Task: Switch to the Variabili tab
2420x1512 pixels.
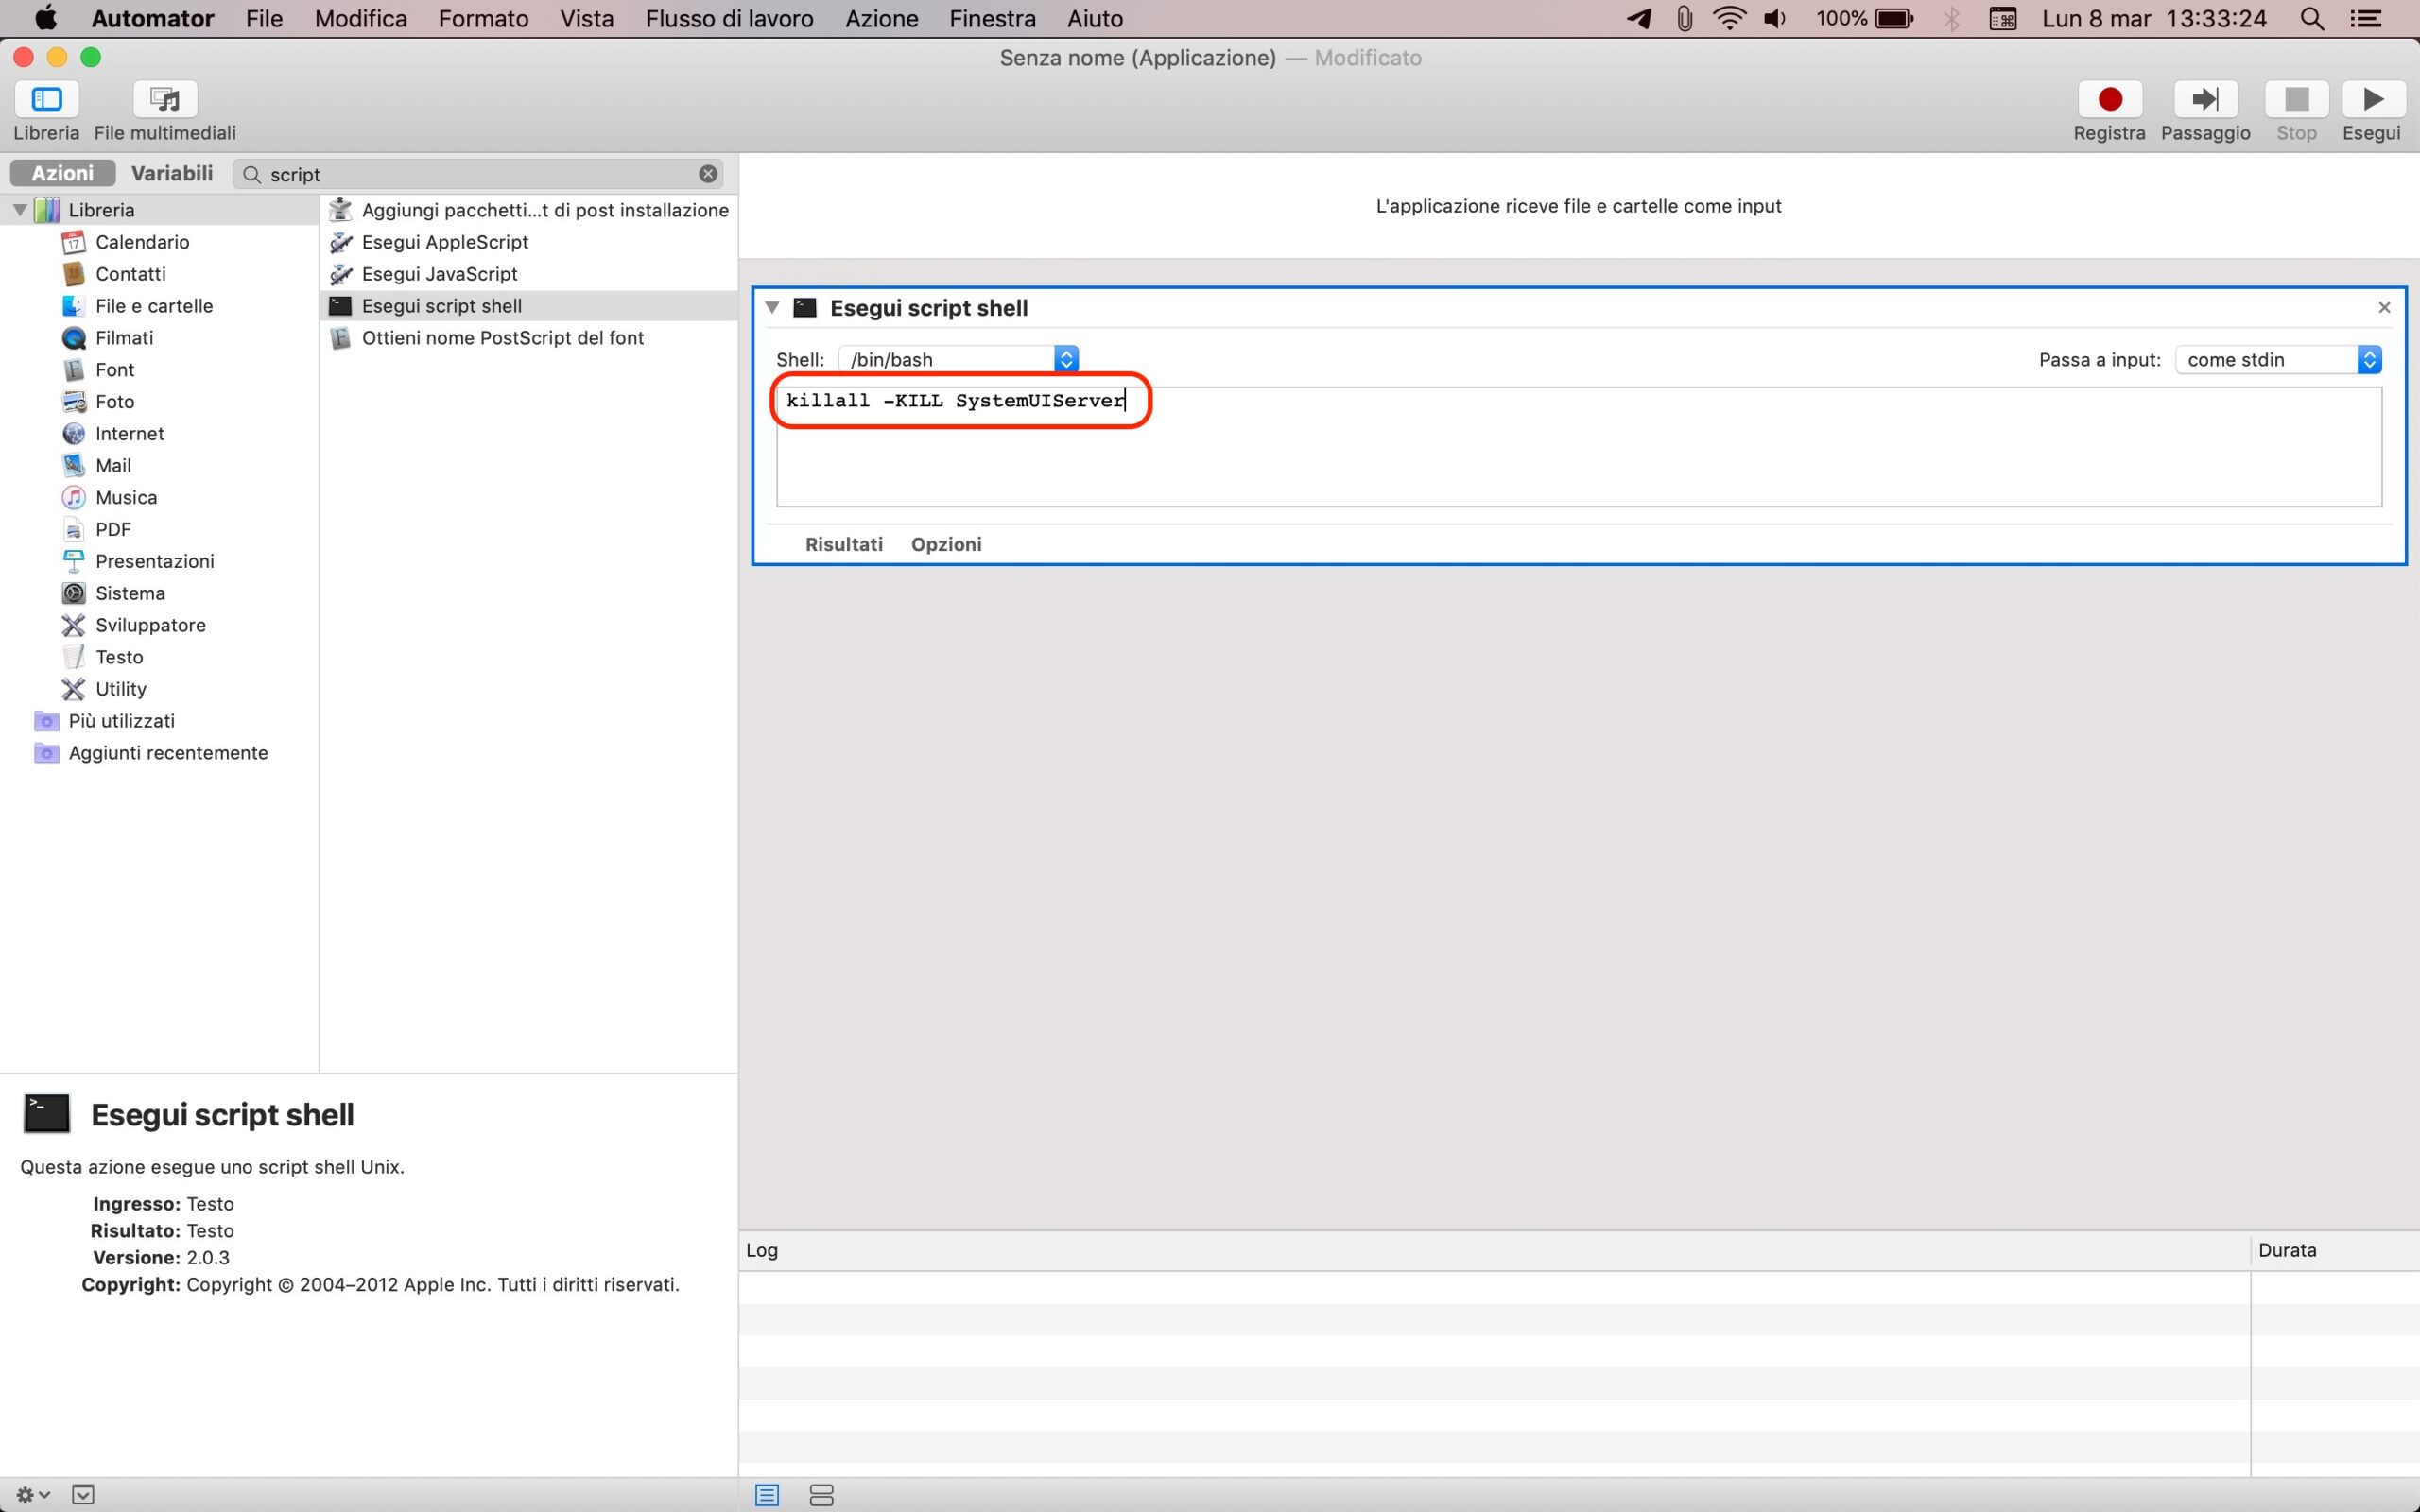Action: [172, 173]
